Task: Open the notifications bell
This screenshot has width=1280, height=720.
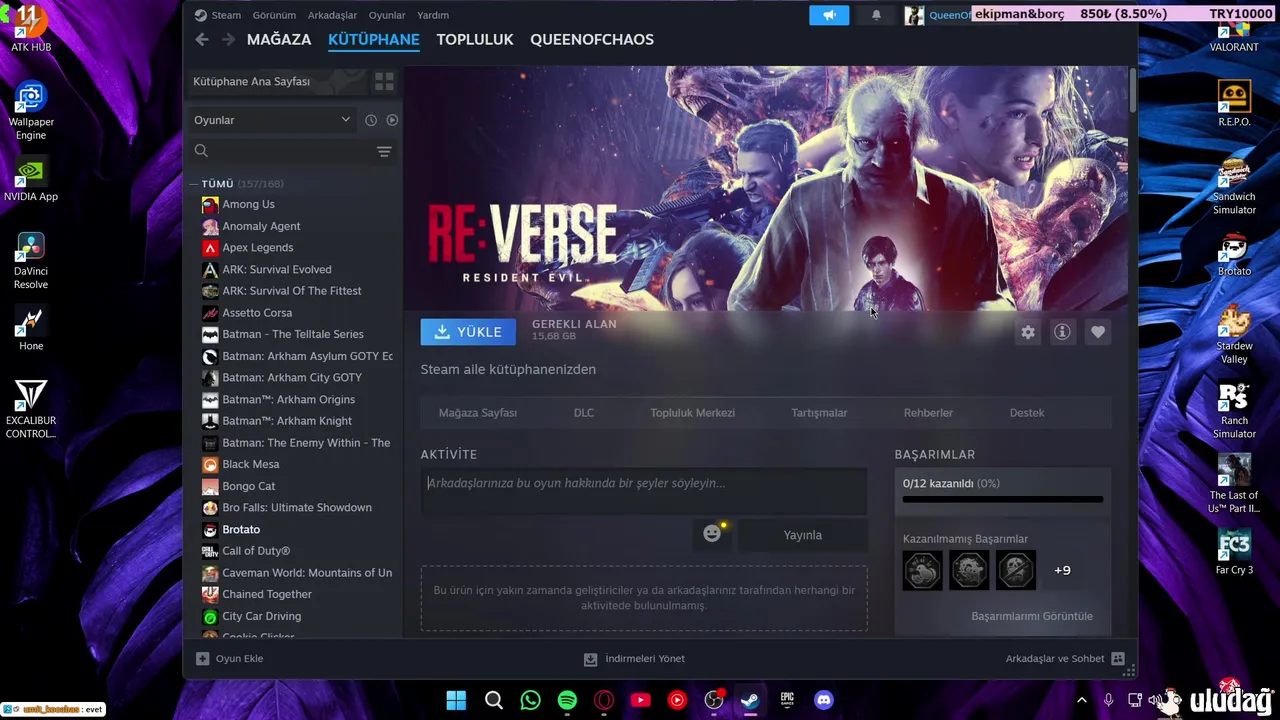Action: point(876,15)
